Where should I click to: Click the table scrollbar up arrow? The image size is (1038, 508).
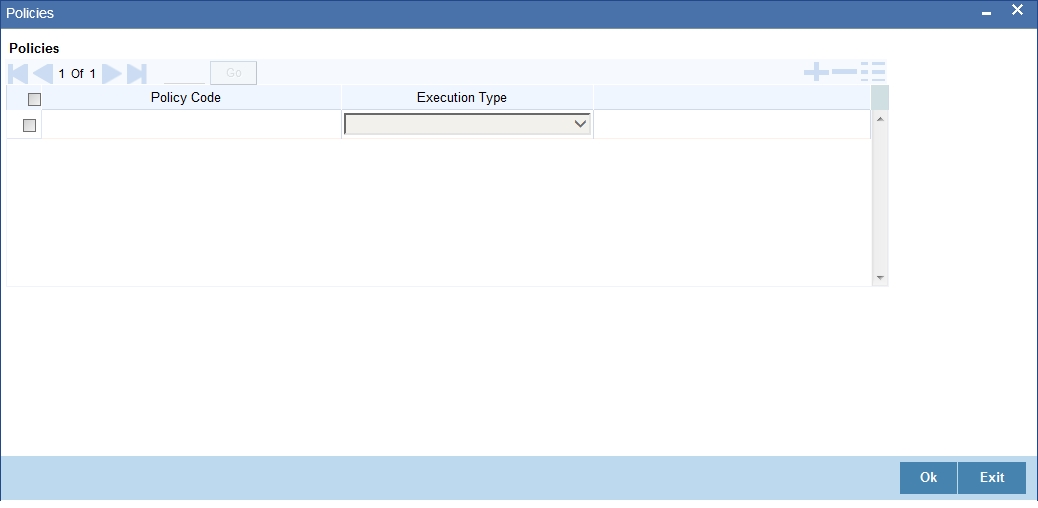point(880,119)
